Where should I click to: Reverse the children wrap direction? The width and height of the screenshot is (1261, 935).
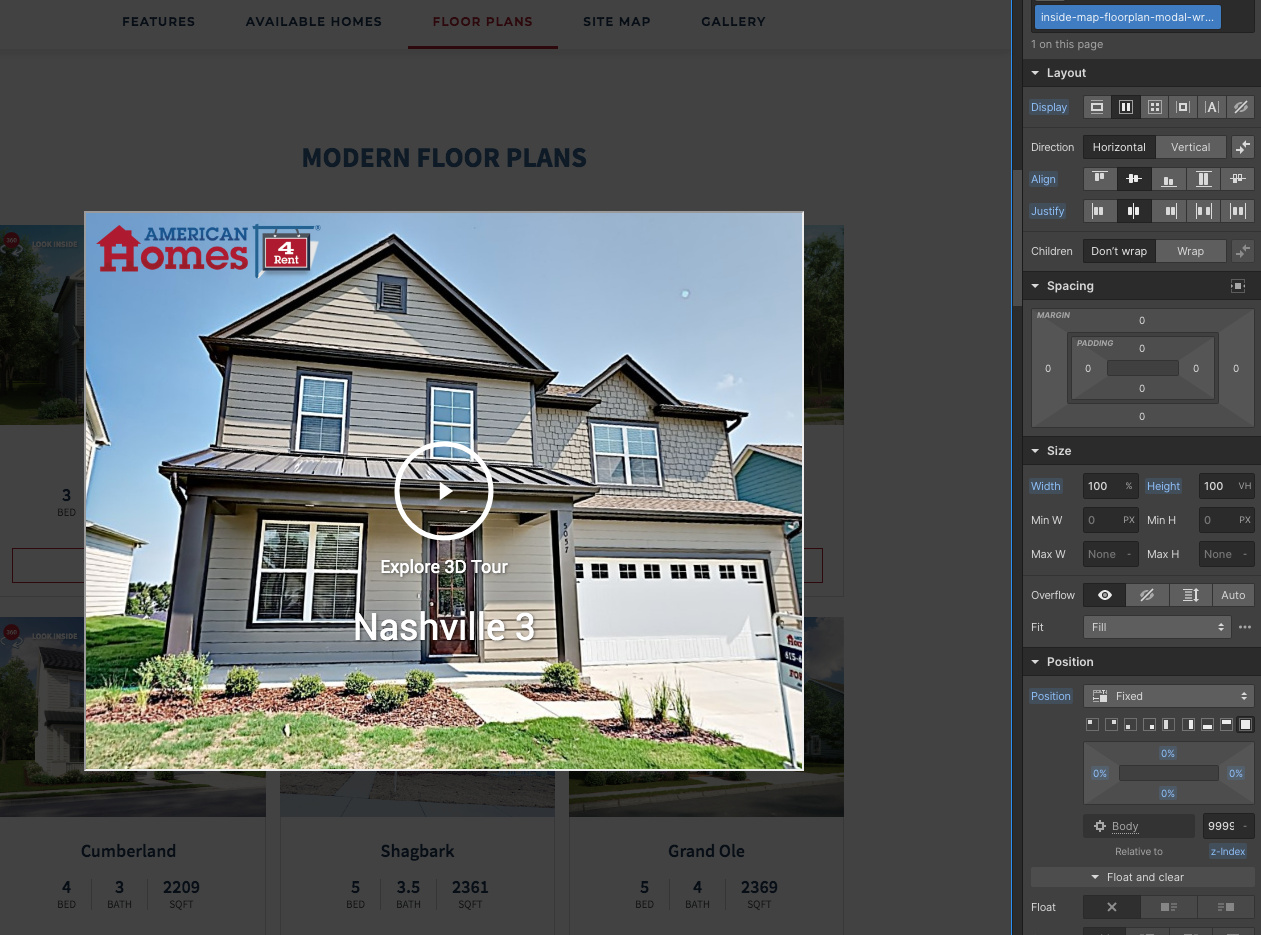point(1242,251)
